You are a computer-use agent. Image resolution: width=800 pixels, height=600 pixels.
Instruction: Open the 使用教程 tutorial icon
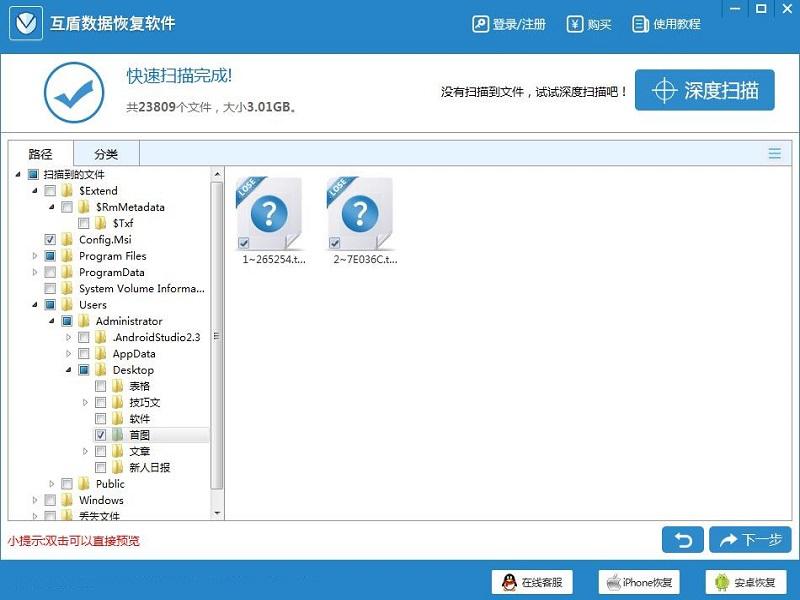click(641, 24)
